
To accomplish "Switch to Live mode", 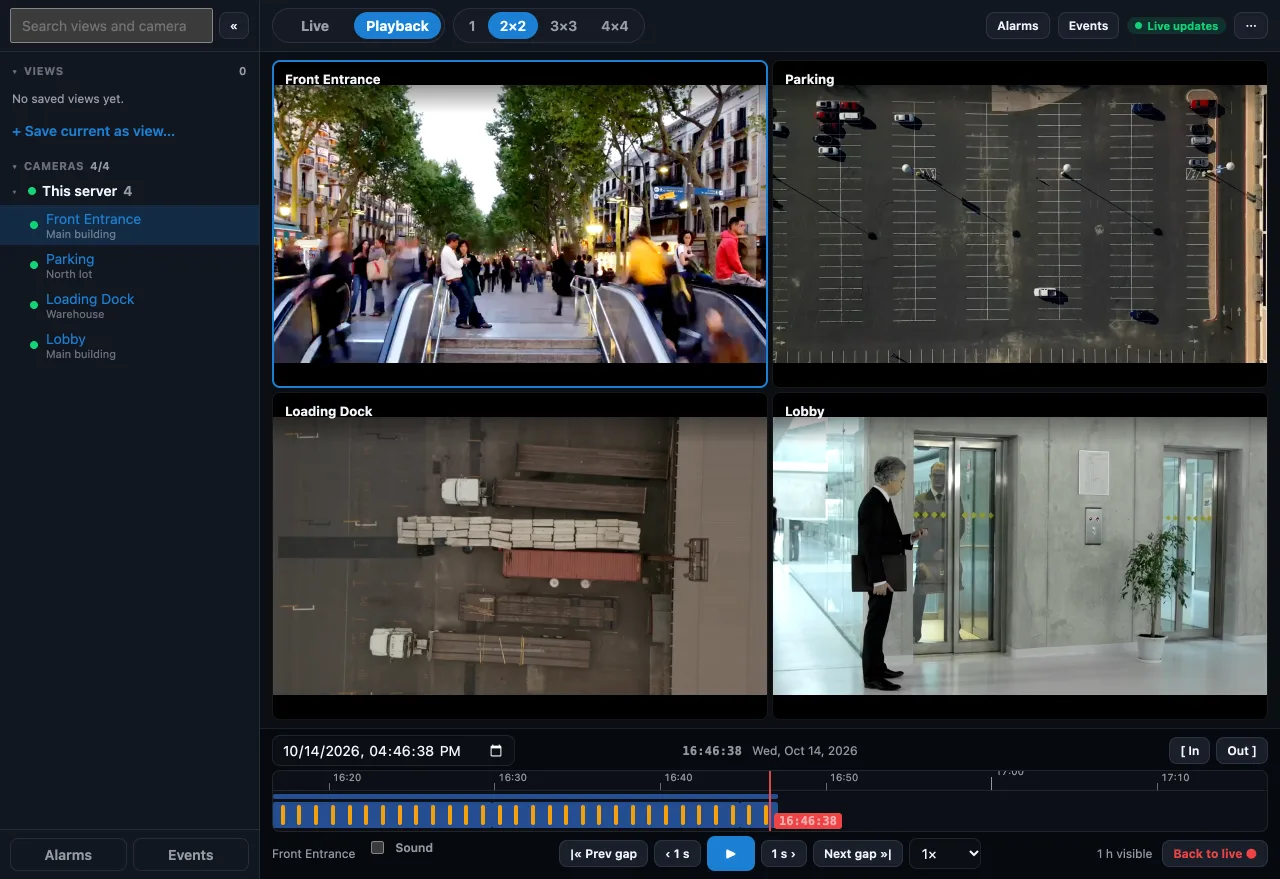I will pos(315,26).
